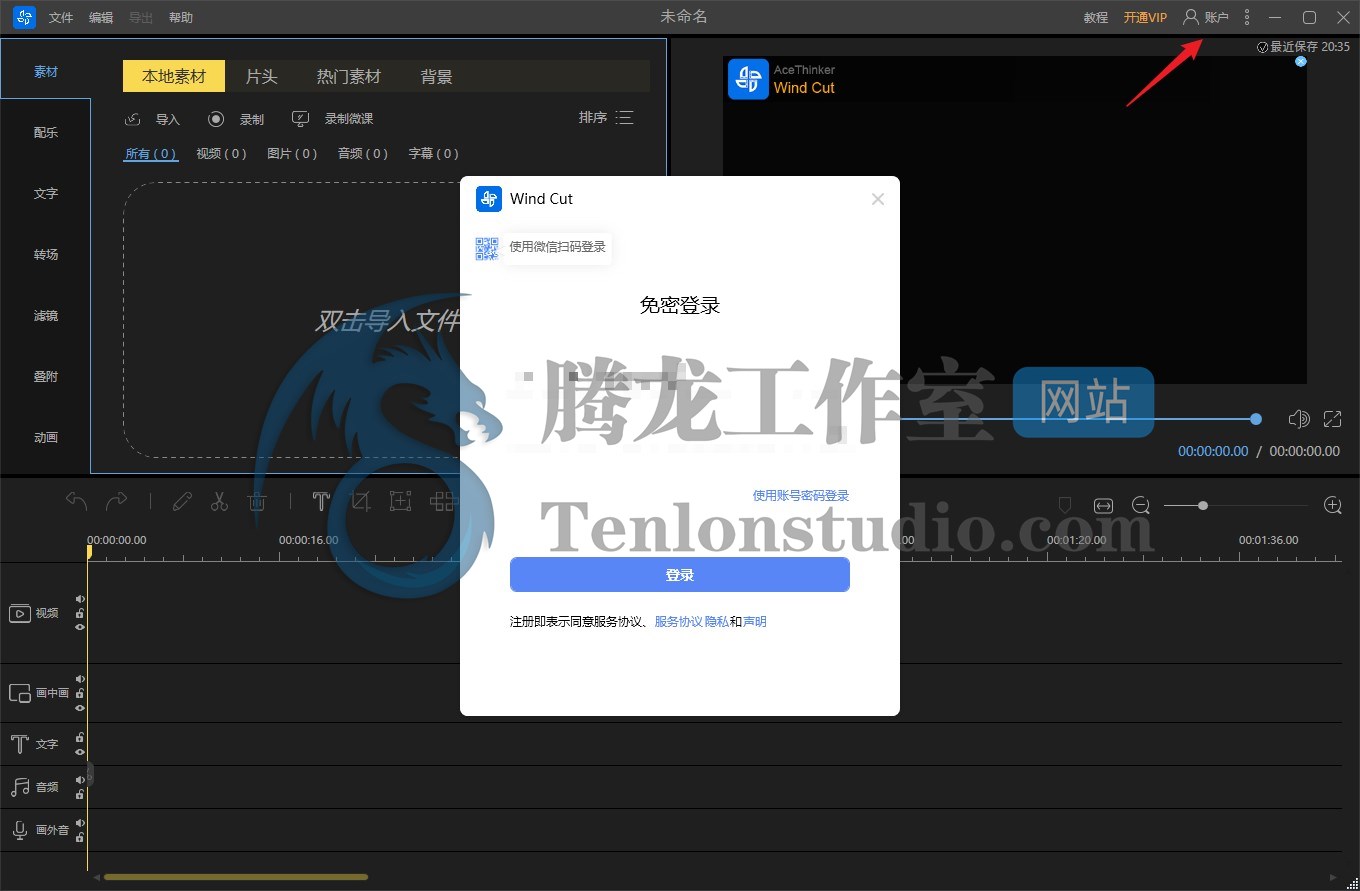Click the timeline text T tool icon

321,501
